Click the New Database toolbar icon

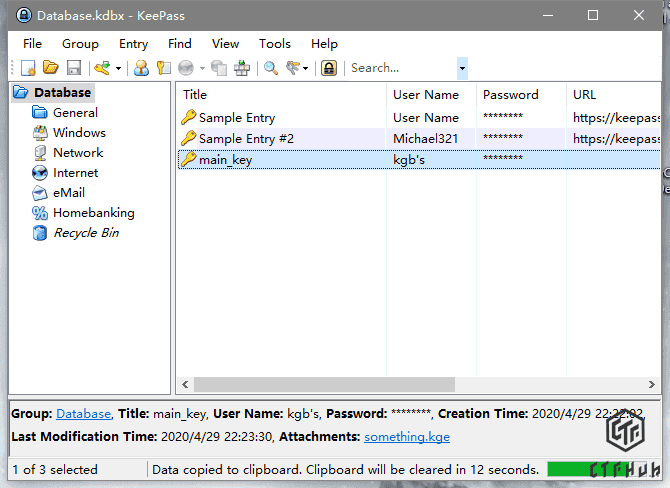tap(29, 68)
